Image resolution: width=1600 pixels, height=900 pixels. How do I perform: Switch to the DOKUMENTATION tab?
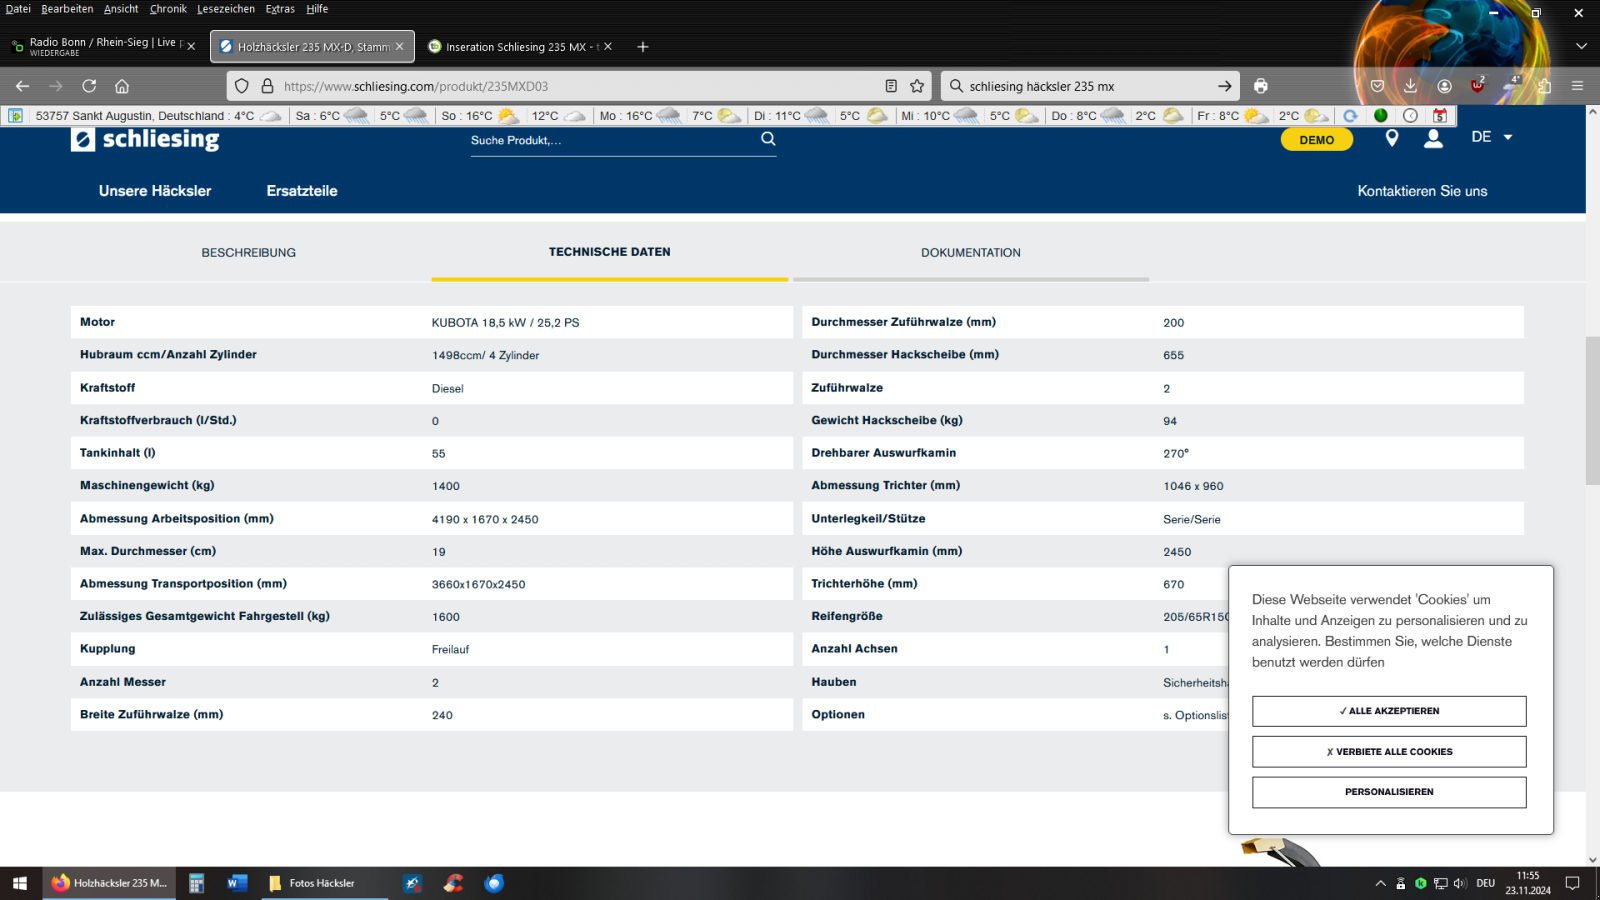click(x=971, y=253)
